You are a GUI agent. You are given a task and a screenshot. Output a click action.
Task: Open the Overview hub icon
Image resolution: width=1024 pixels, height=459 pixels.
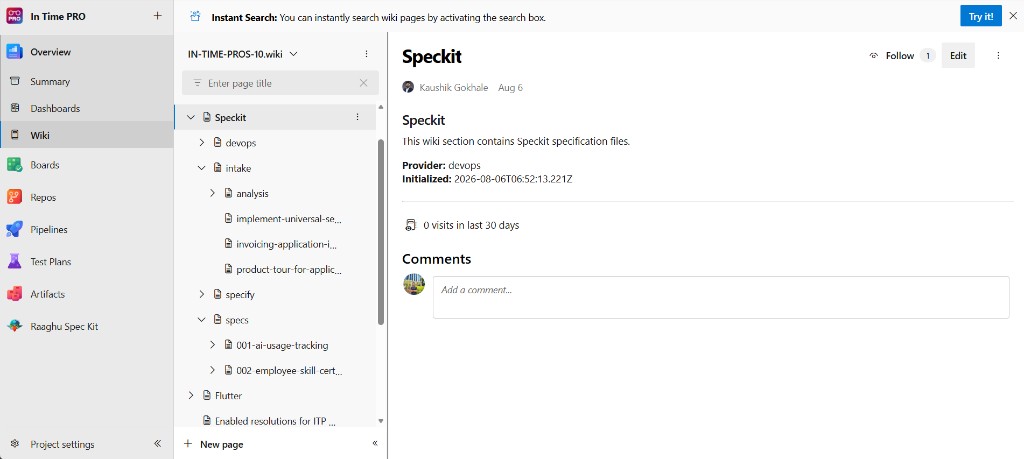click(14, 52)
